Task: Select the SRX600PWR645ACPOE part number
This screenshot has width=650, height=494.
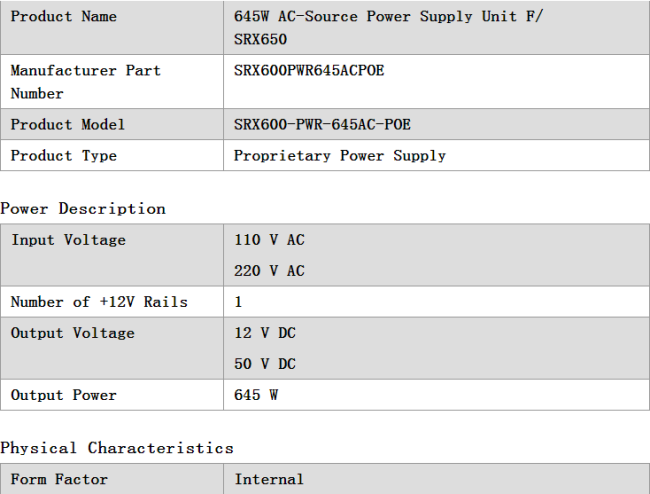Action: pos(309,70)
